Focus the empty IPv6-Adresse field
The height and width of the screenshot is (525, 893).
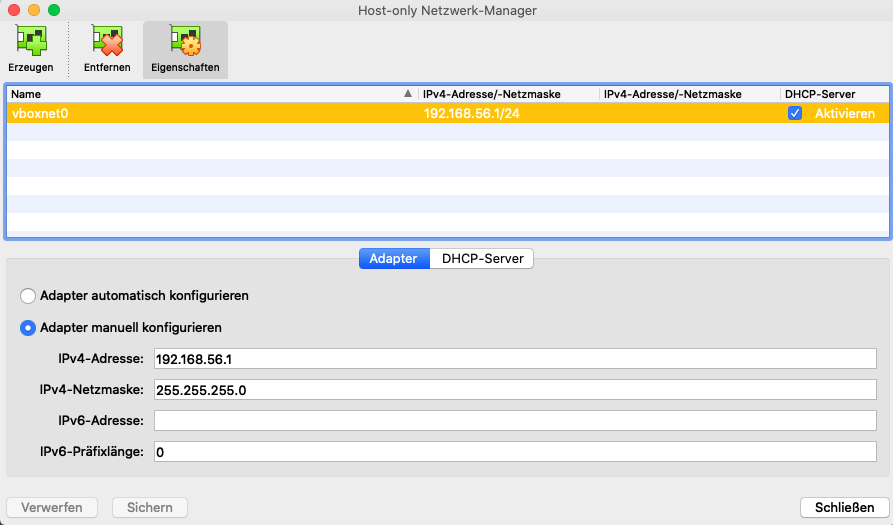coord(514,421)
